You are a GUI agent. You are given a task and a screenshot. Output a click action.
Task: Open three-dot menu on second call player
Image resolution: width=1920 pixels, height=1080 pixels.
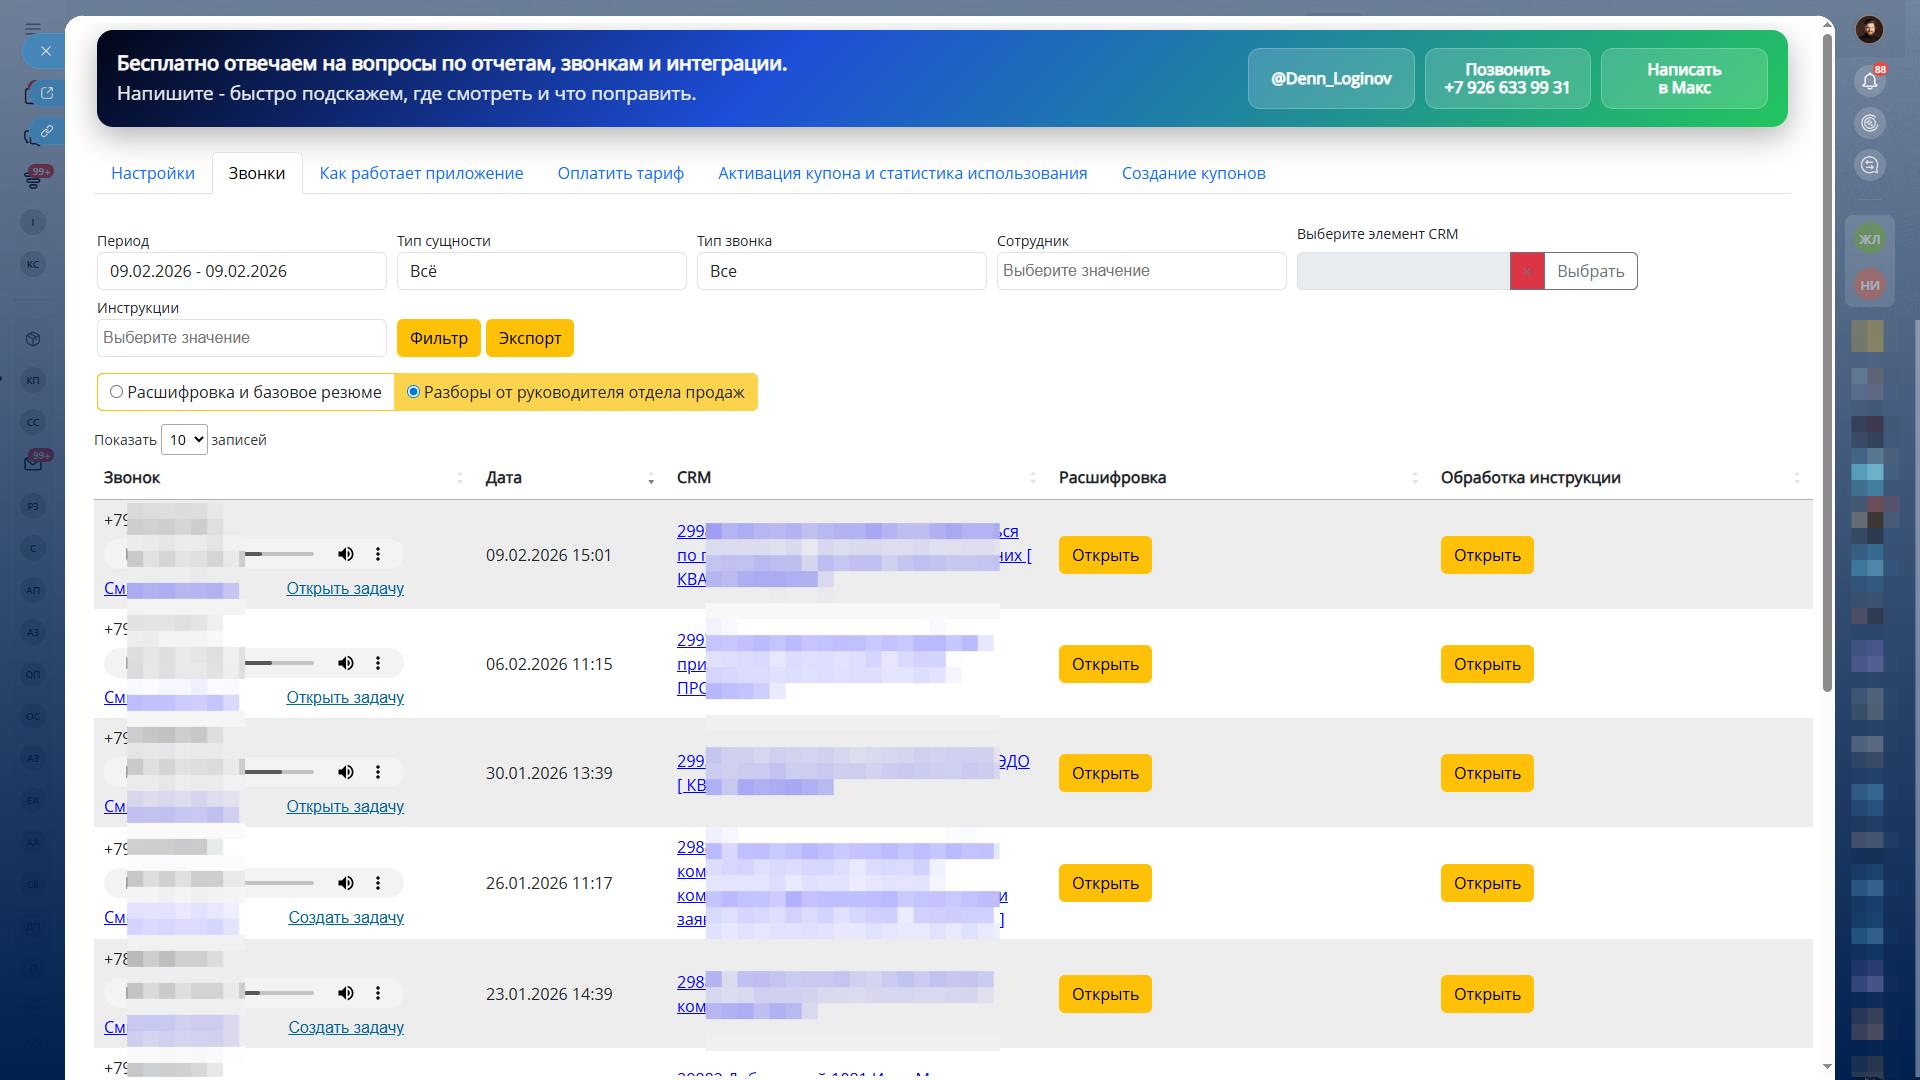click(x=378, y=663)
